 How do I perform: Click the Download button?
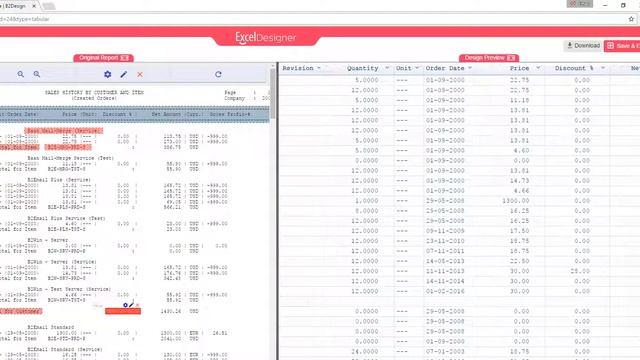tap(583, 46)
